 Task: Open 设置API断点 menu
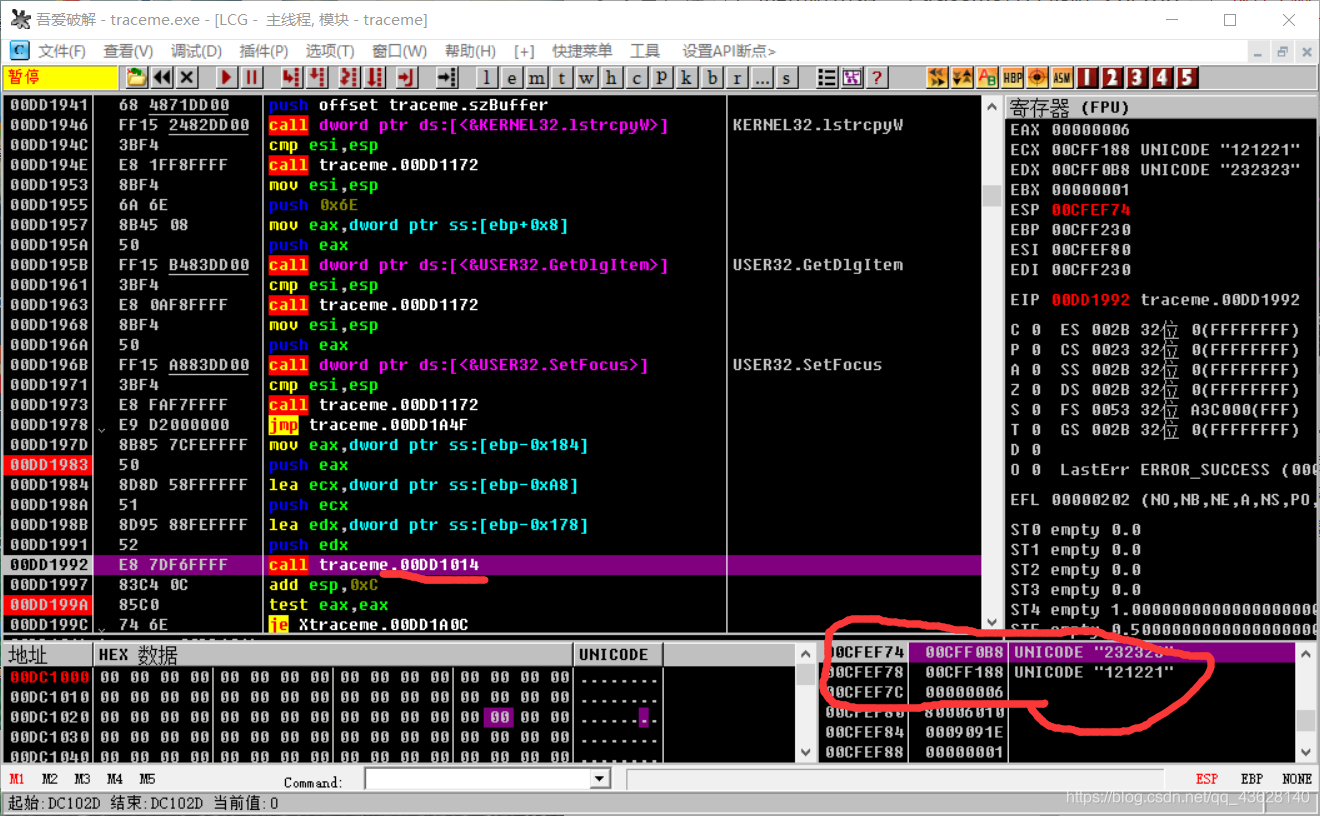click(729, 51)
